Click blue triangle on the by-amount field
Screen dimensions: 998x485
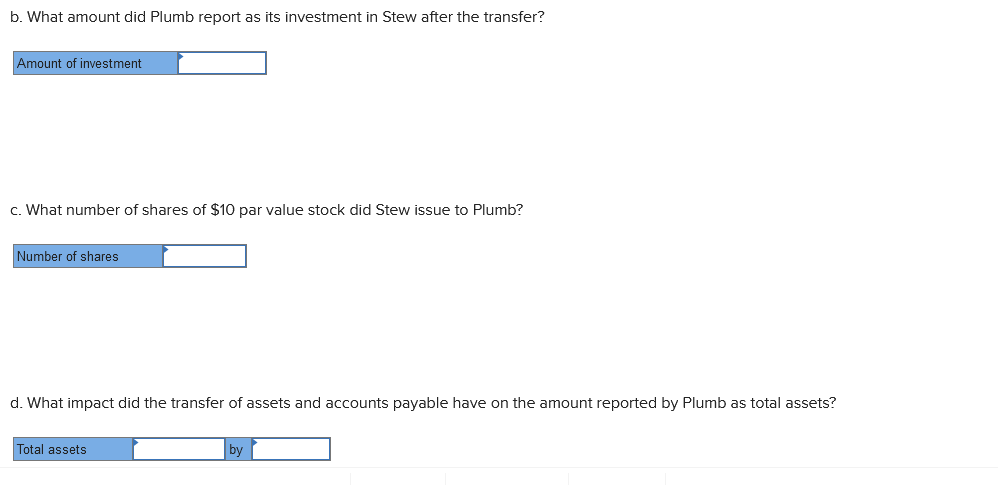(x=255, y=442)
